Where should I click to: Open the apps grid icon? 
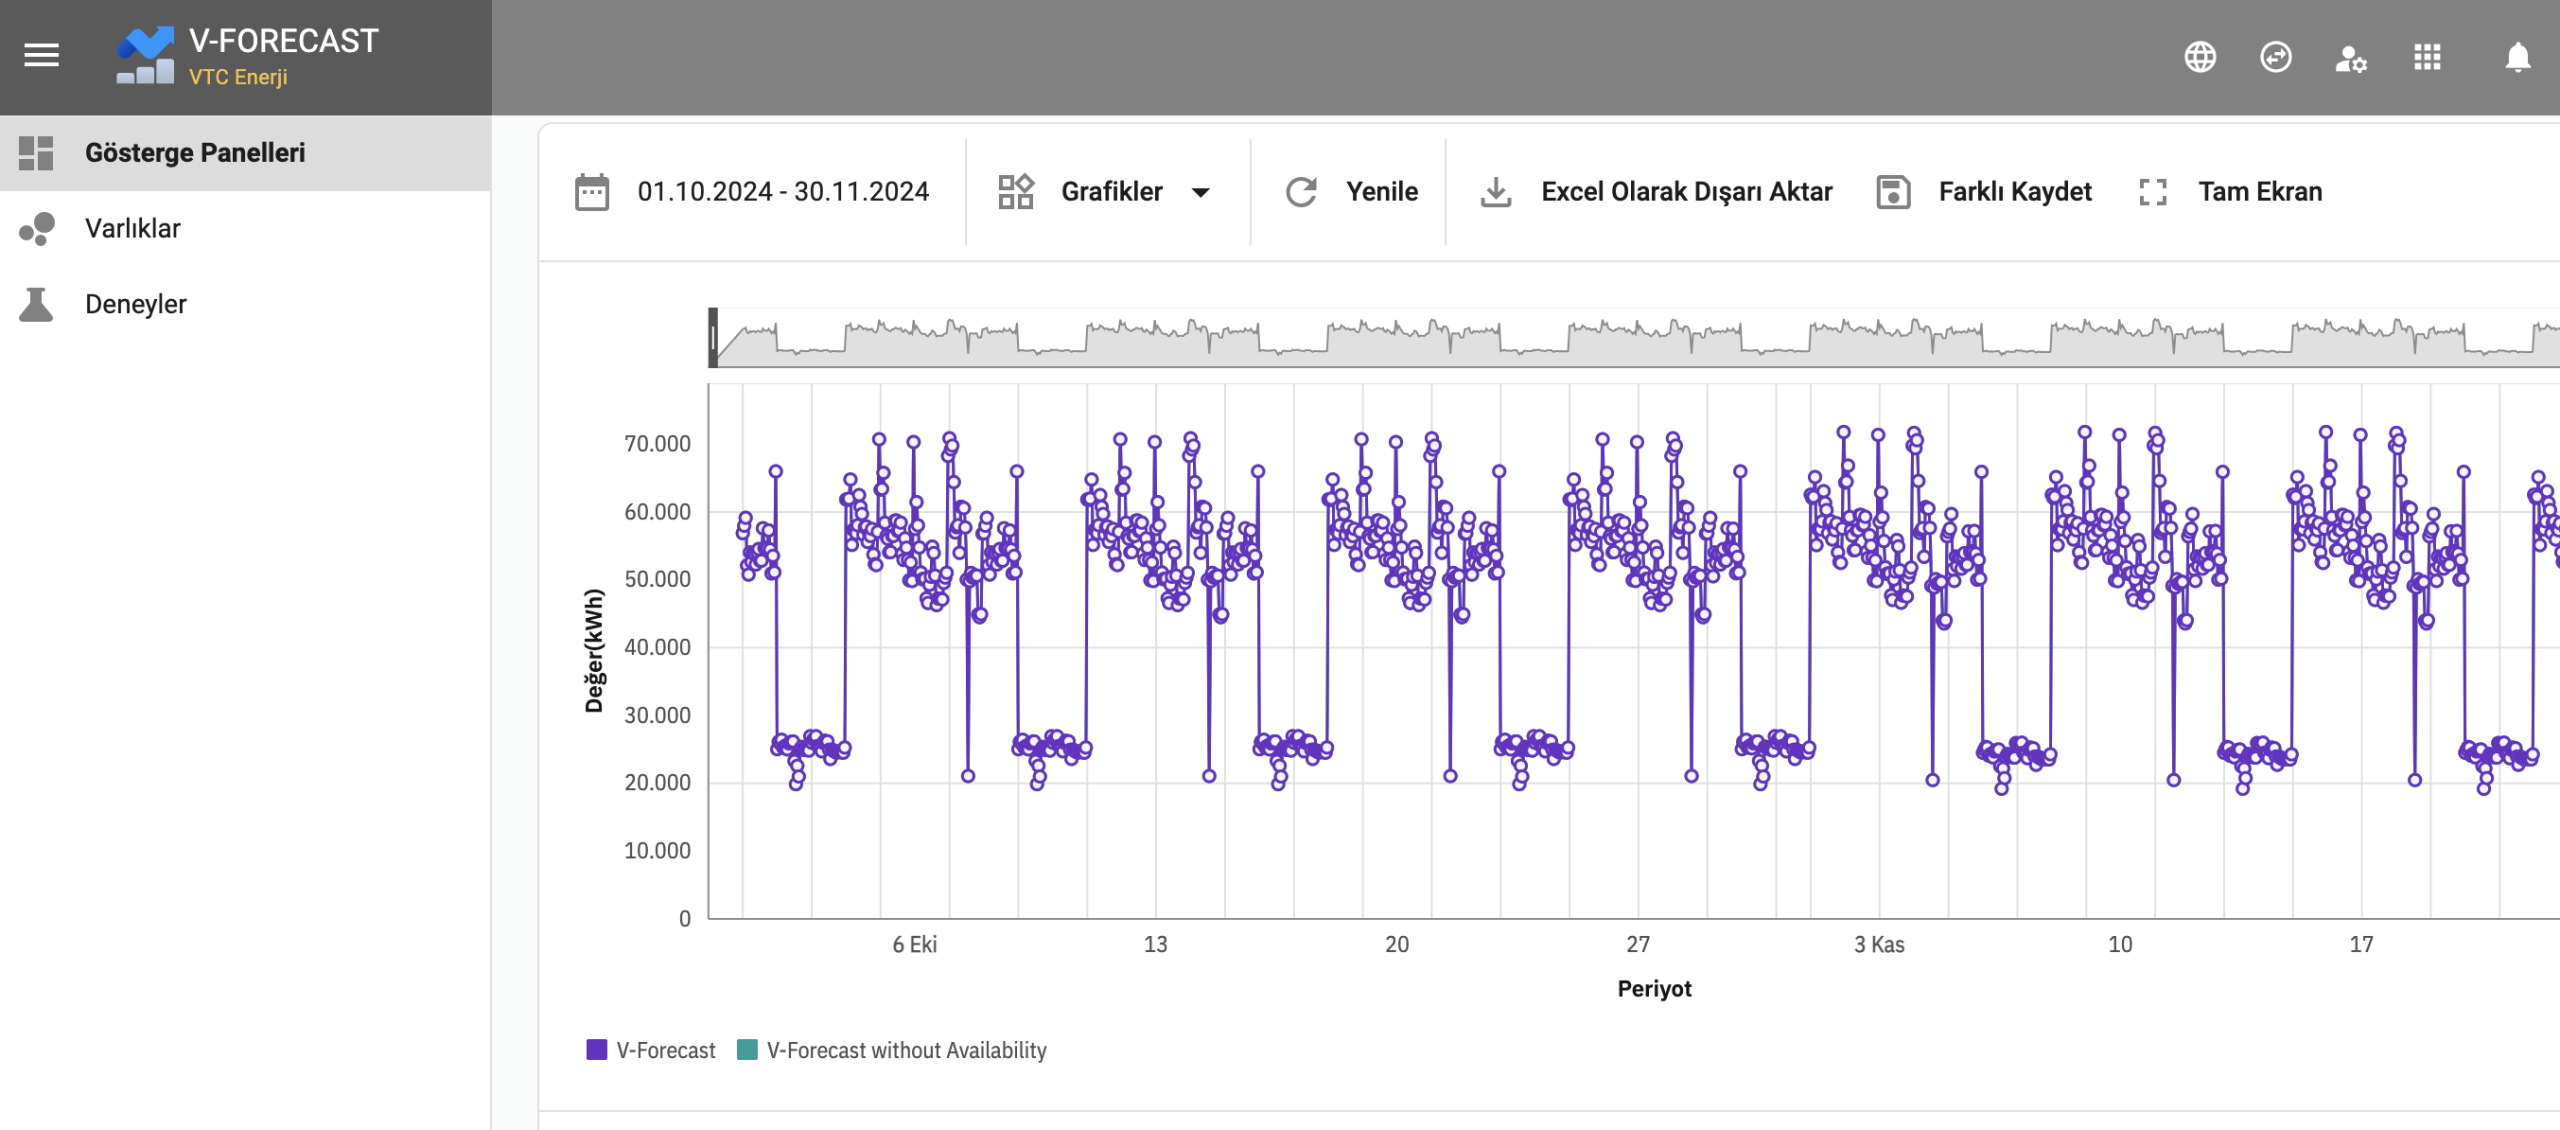(x=2427, y=57)
